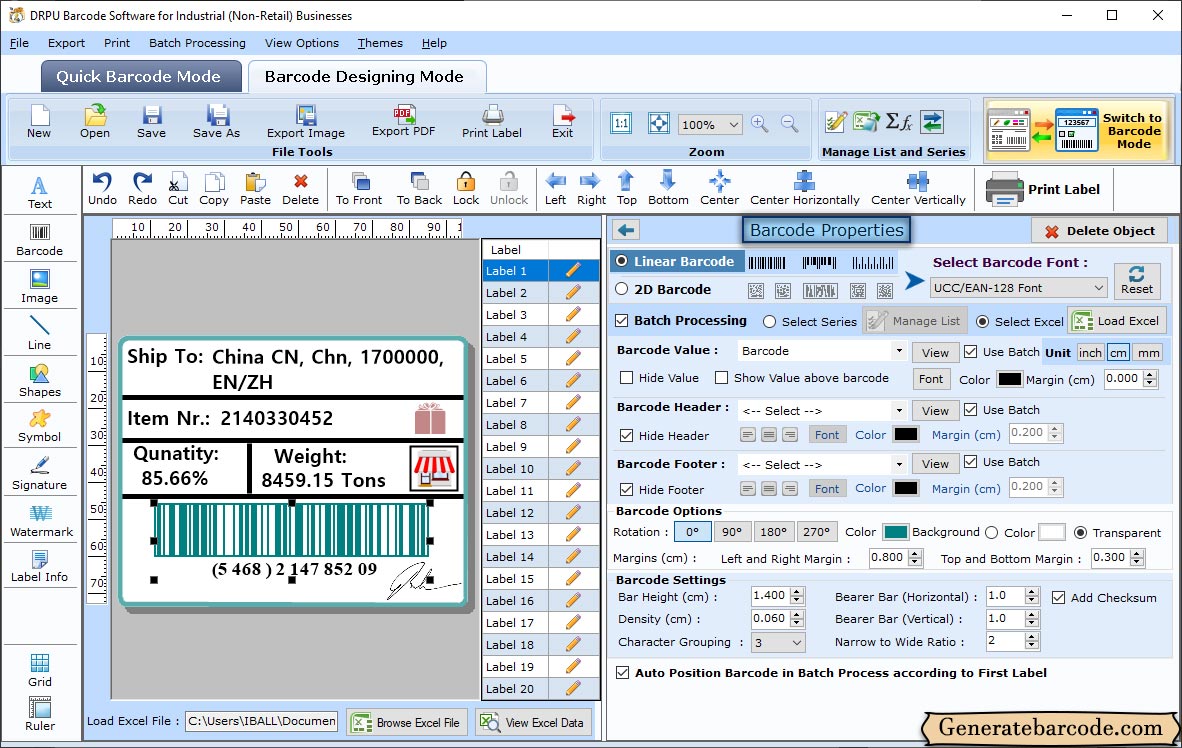Viewport: 1182px width, 748px height.
Task: Toggle the Grid display
Action: pos(40,670)
